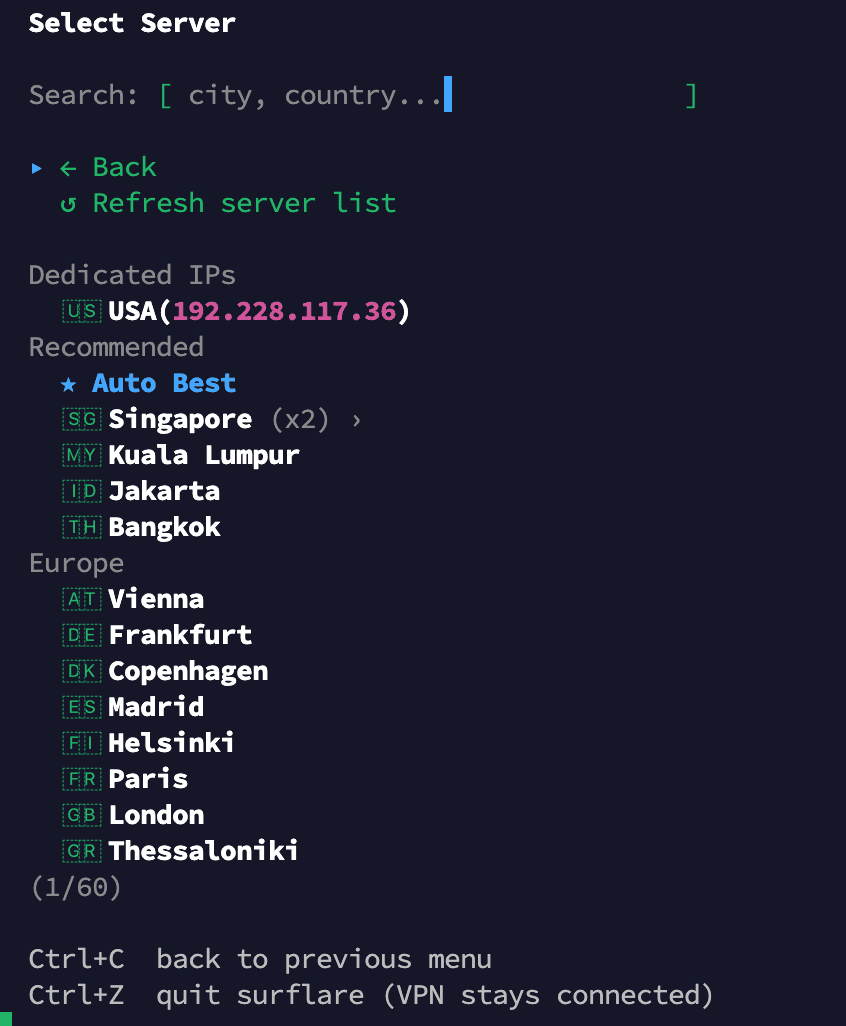Viewport: 846px width, 1026px height.
Task: Choose Copenhagen from the Europe list
Action: coord(188,672)
